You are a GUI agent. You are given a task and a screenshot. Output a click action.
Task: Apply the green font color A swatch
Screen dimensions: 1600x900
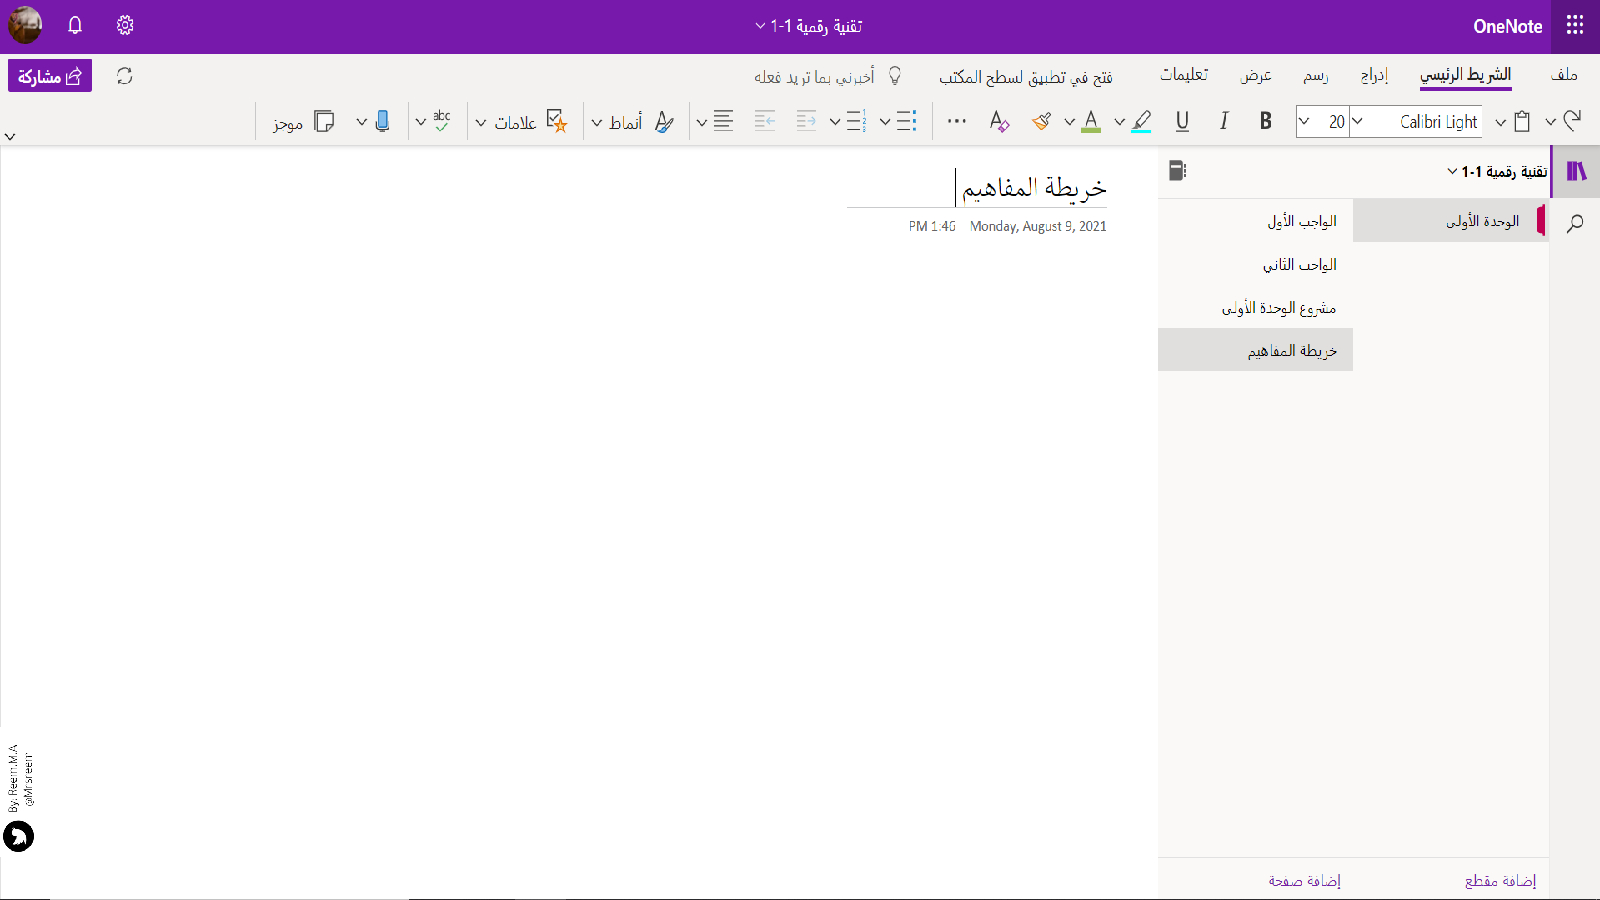[1091, 121]
